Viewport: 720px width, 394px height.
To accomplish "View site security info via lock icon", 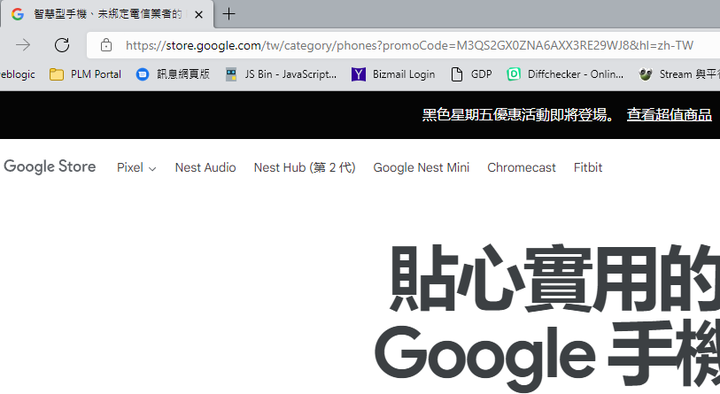I will point(106,45).
